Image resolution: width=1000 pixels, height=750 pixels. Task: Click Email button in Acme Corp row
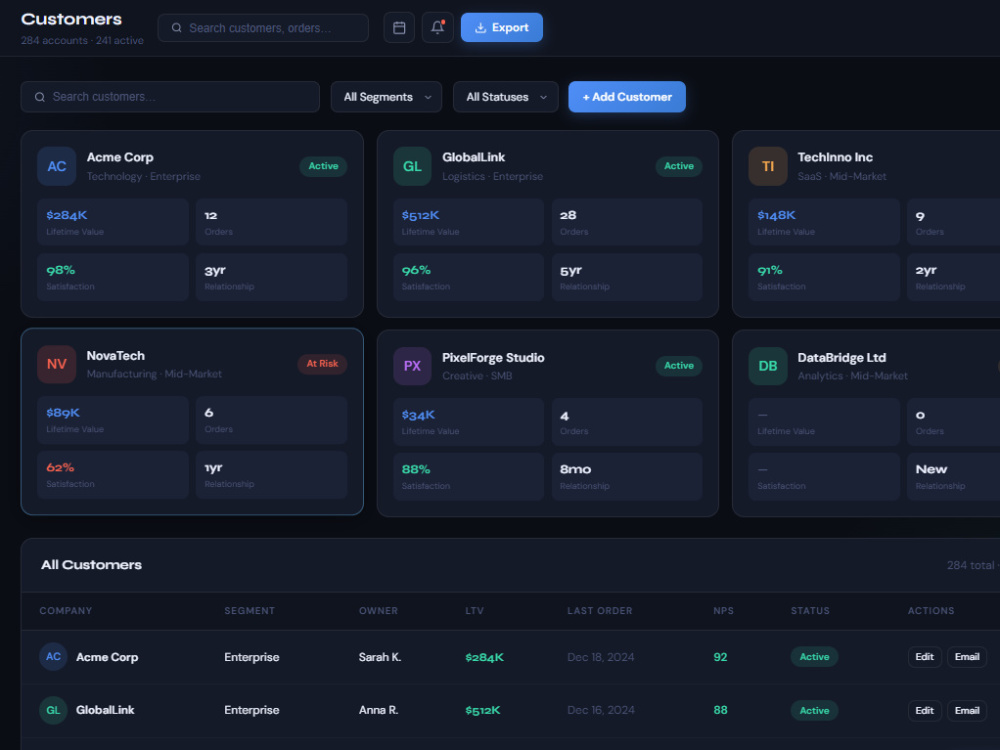(x=967, y=657)
